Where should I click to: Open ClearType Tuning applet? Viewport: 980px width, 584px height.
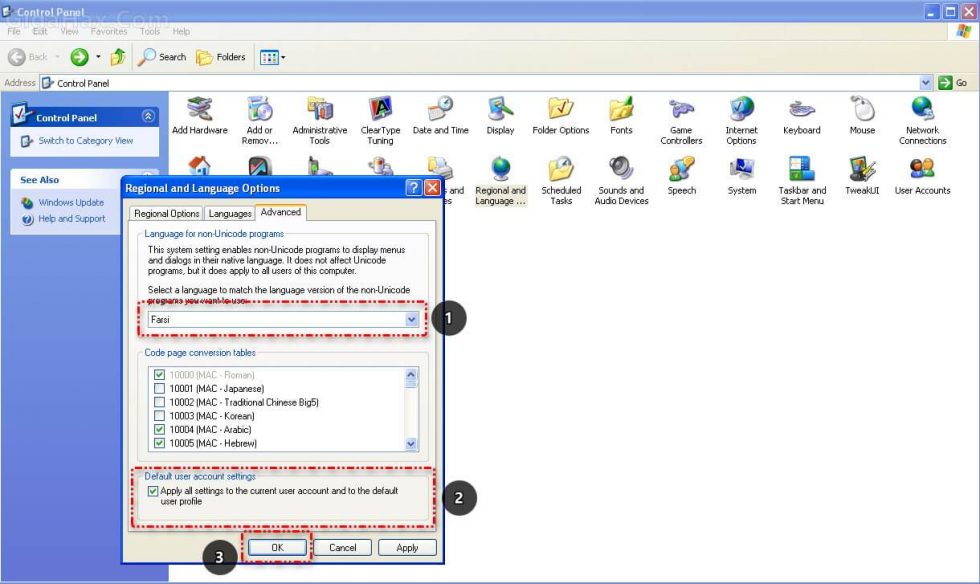tap(380, 110)
